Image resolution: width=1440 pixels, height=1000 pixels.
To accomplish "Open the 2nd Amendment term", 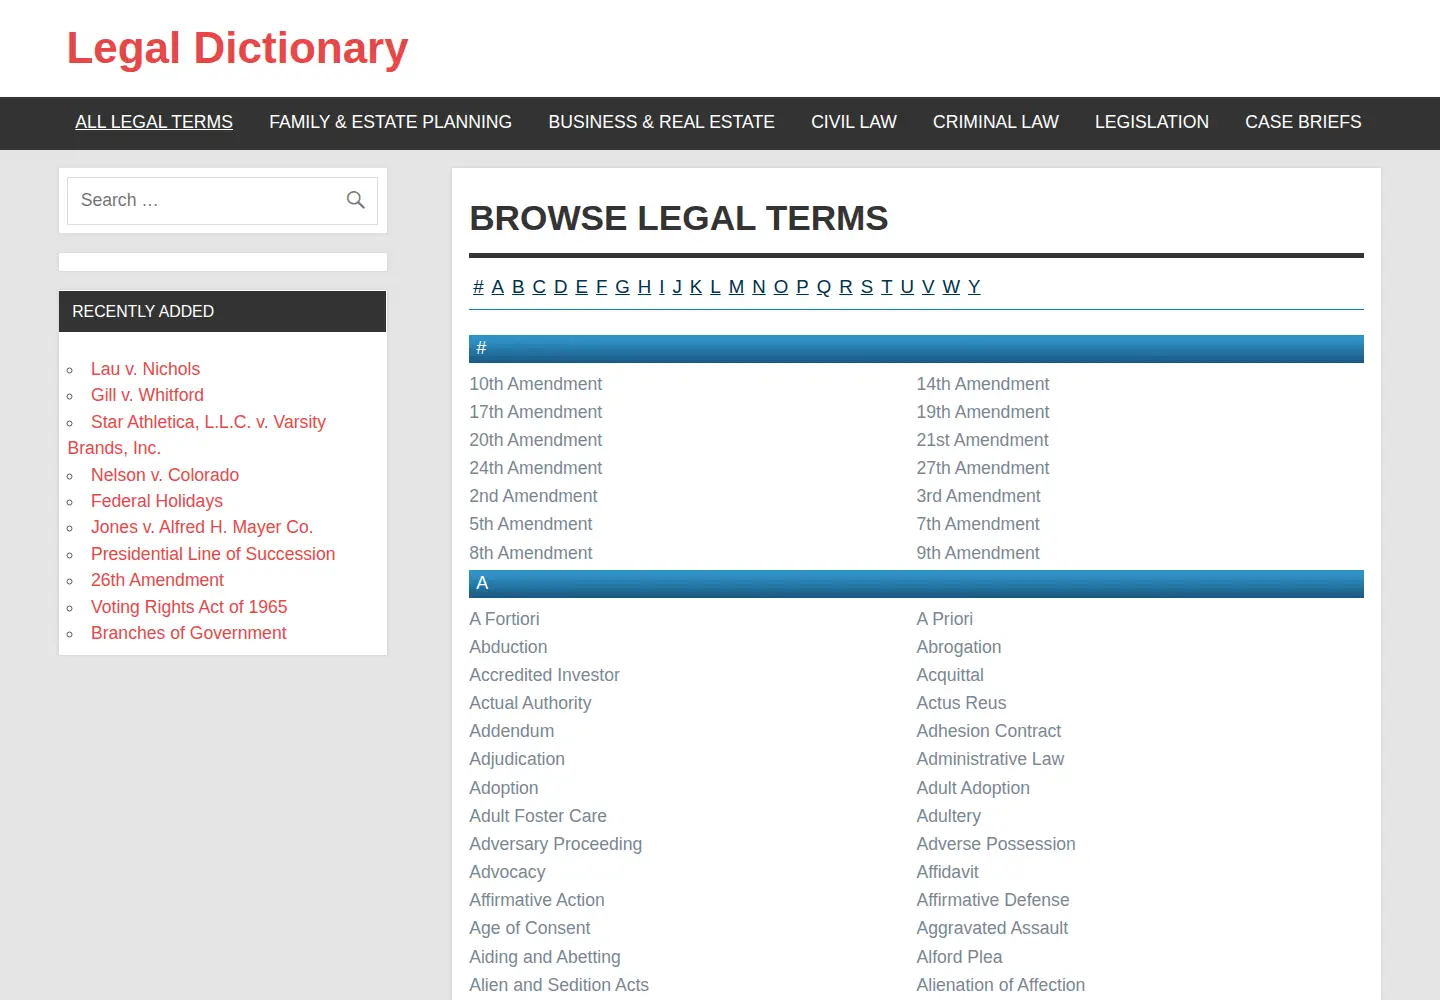I will [533, 496].
